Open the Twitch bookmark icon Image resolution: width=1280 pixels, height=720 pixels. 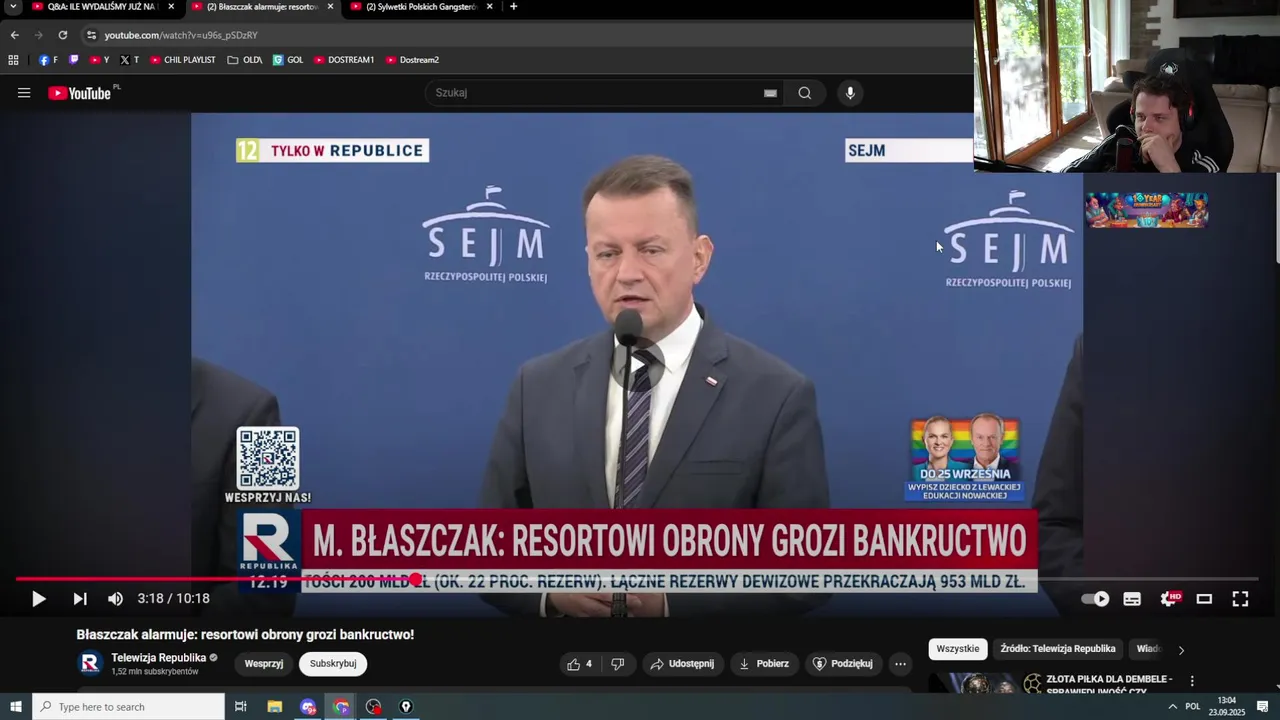73,60
